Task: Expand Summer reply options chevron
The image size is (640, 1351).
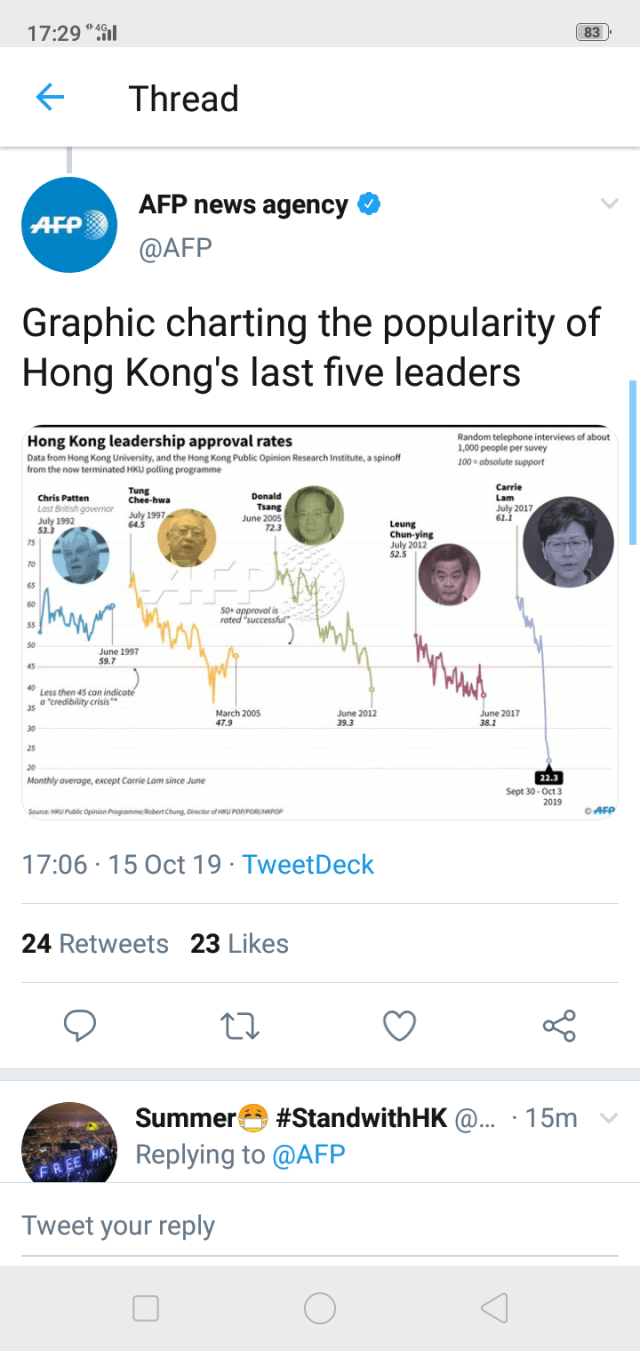Action: pos(608,1118)
